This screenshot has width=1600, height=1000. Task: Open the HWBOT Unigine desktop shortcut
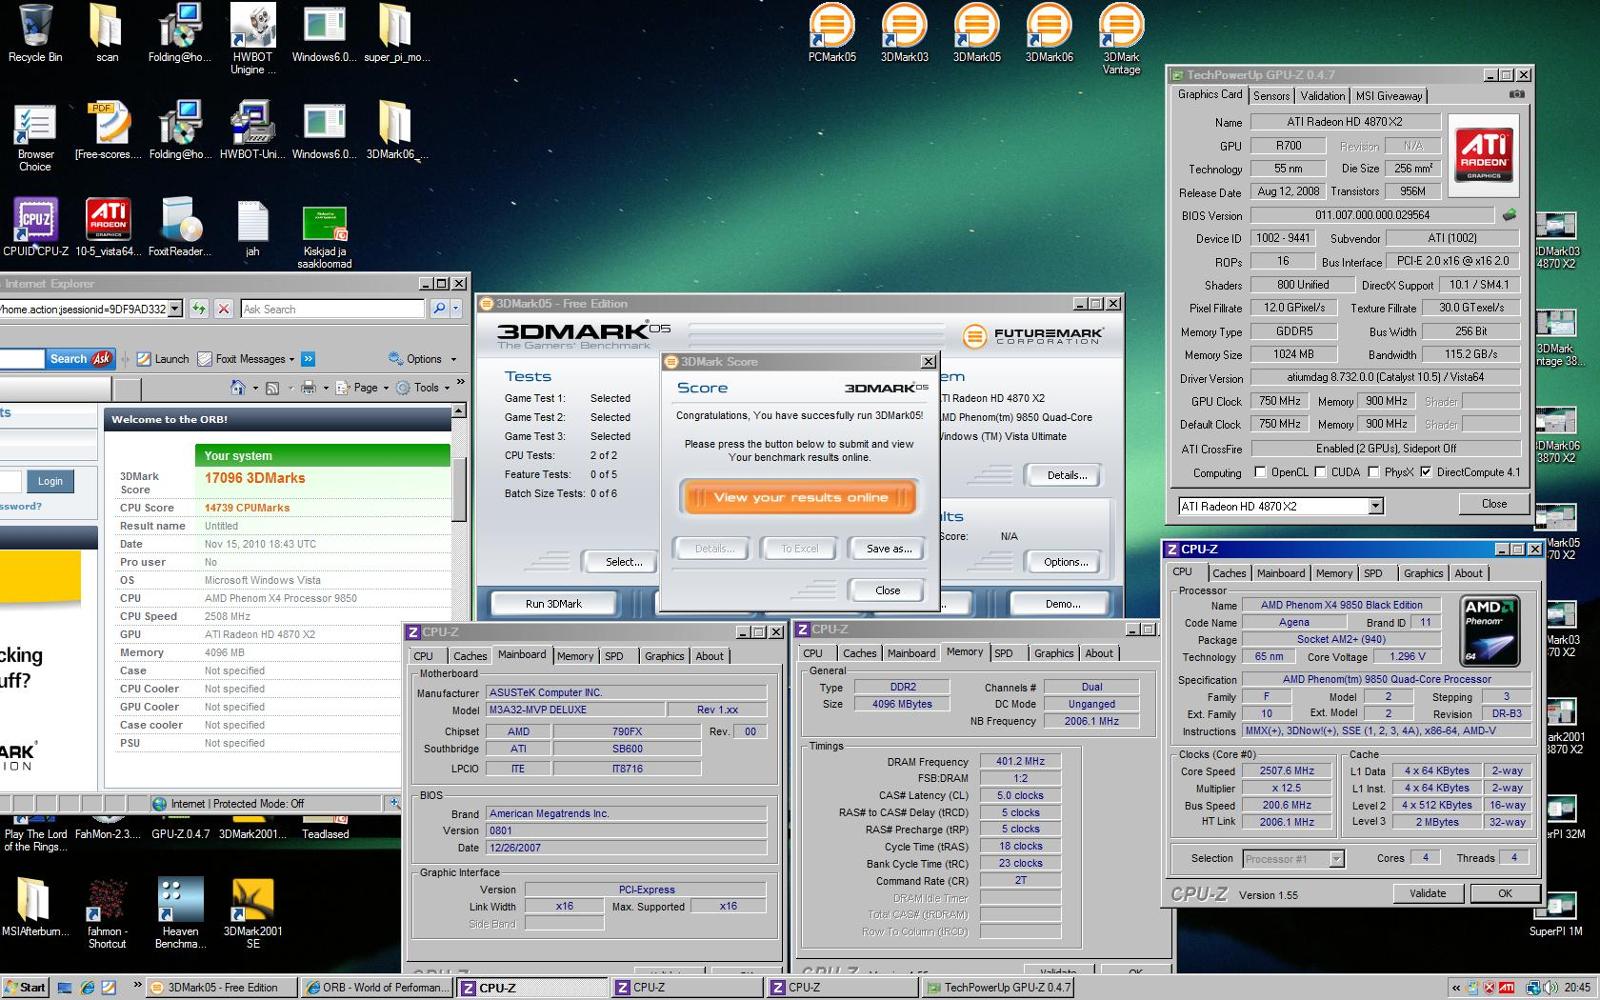253,38
